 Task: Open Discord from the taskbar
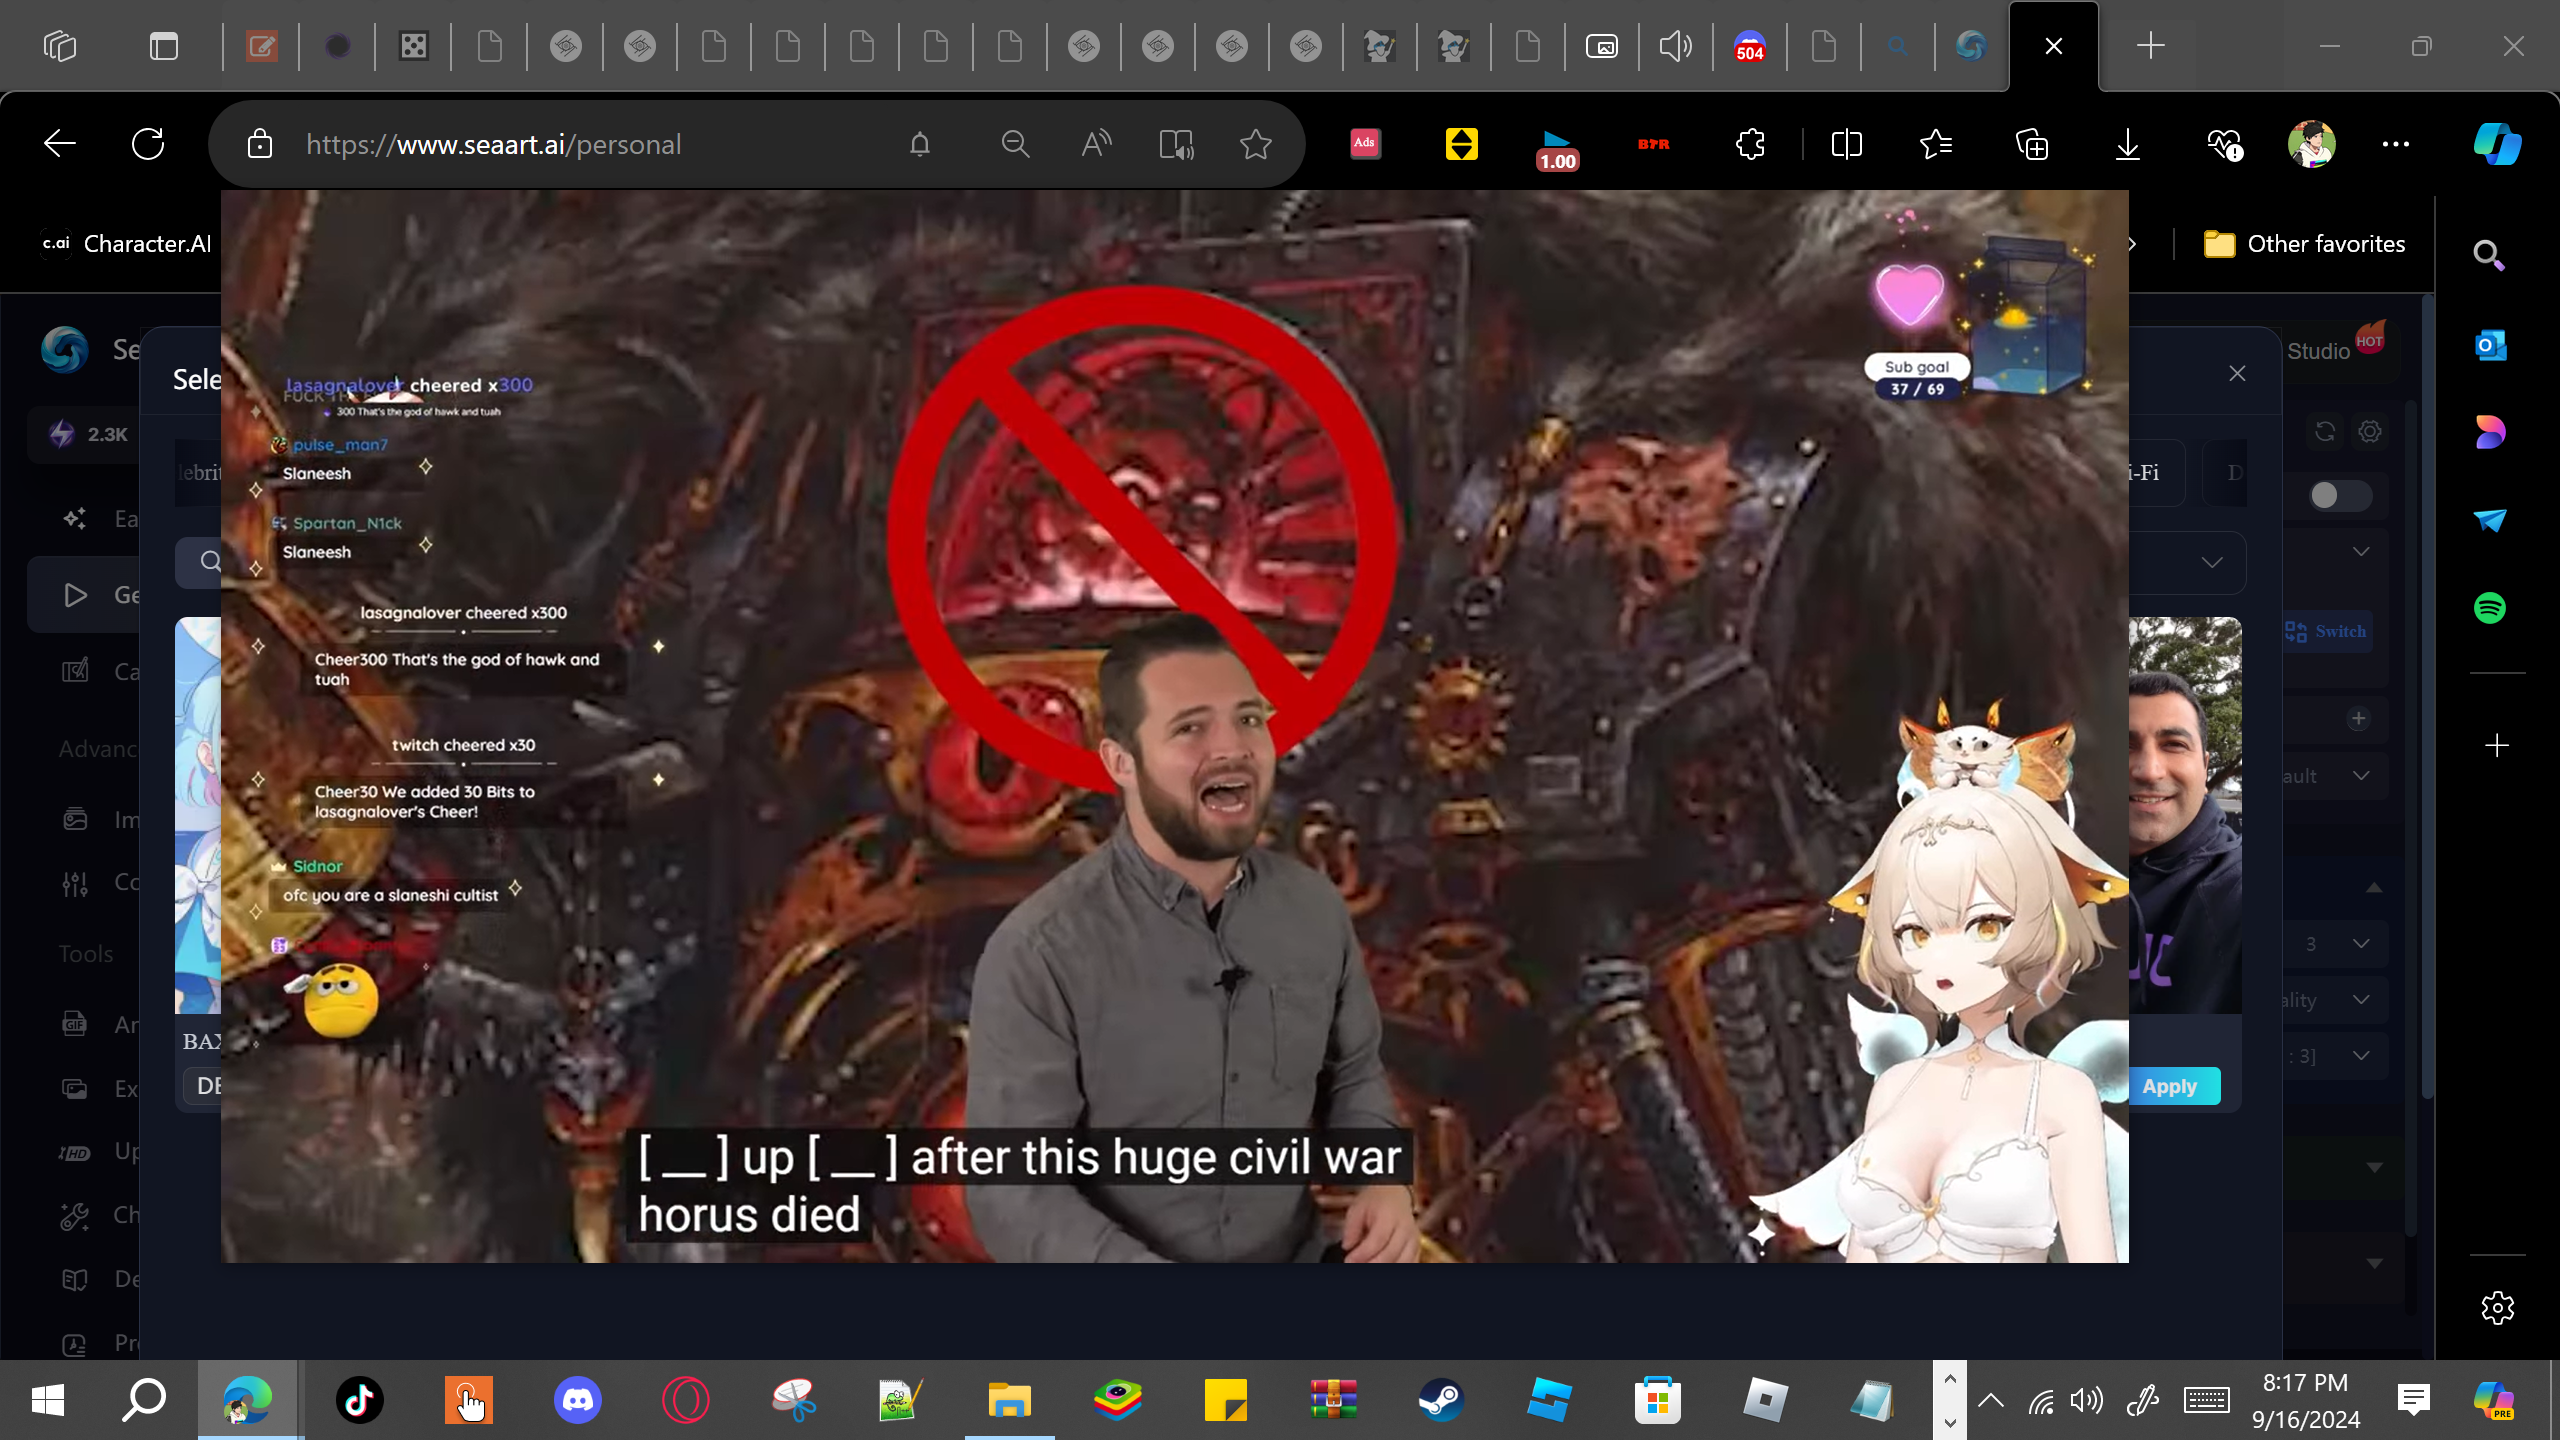(x=578, y=1400)
